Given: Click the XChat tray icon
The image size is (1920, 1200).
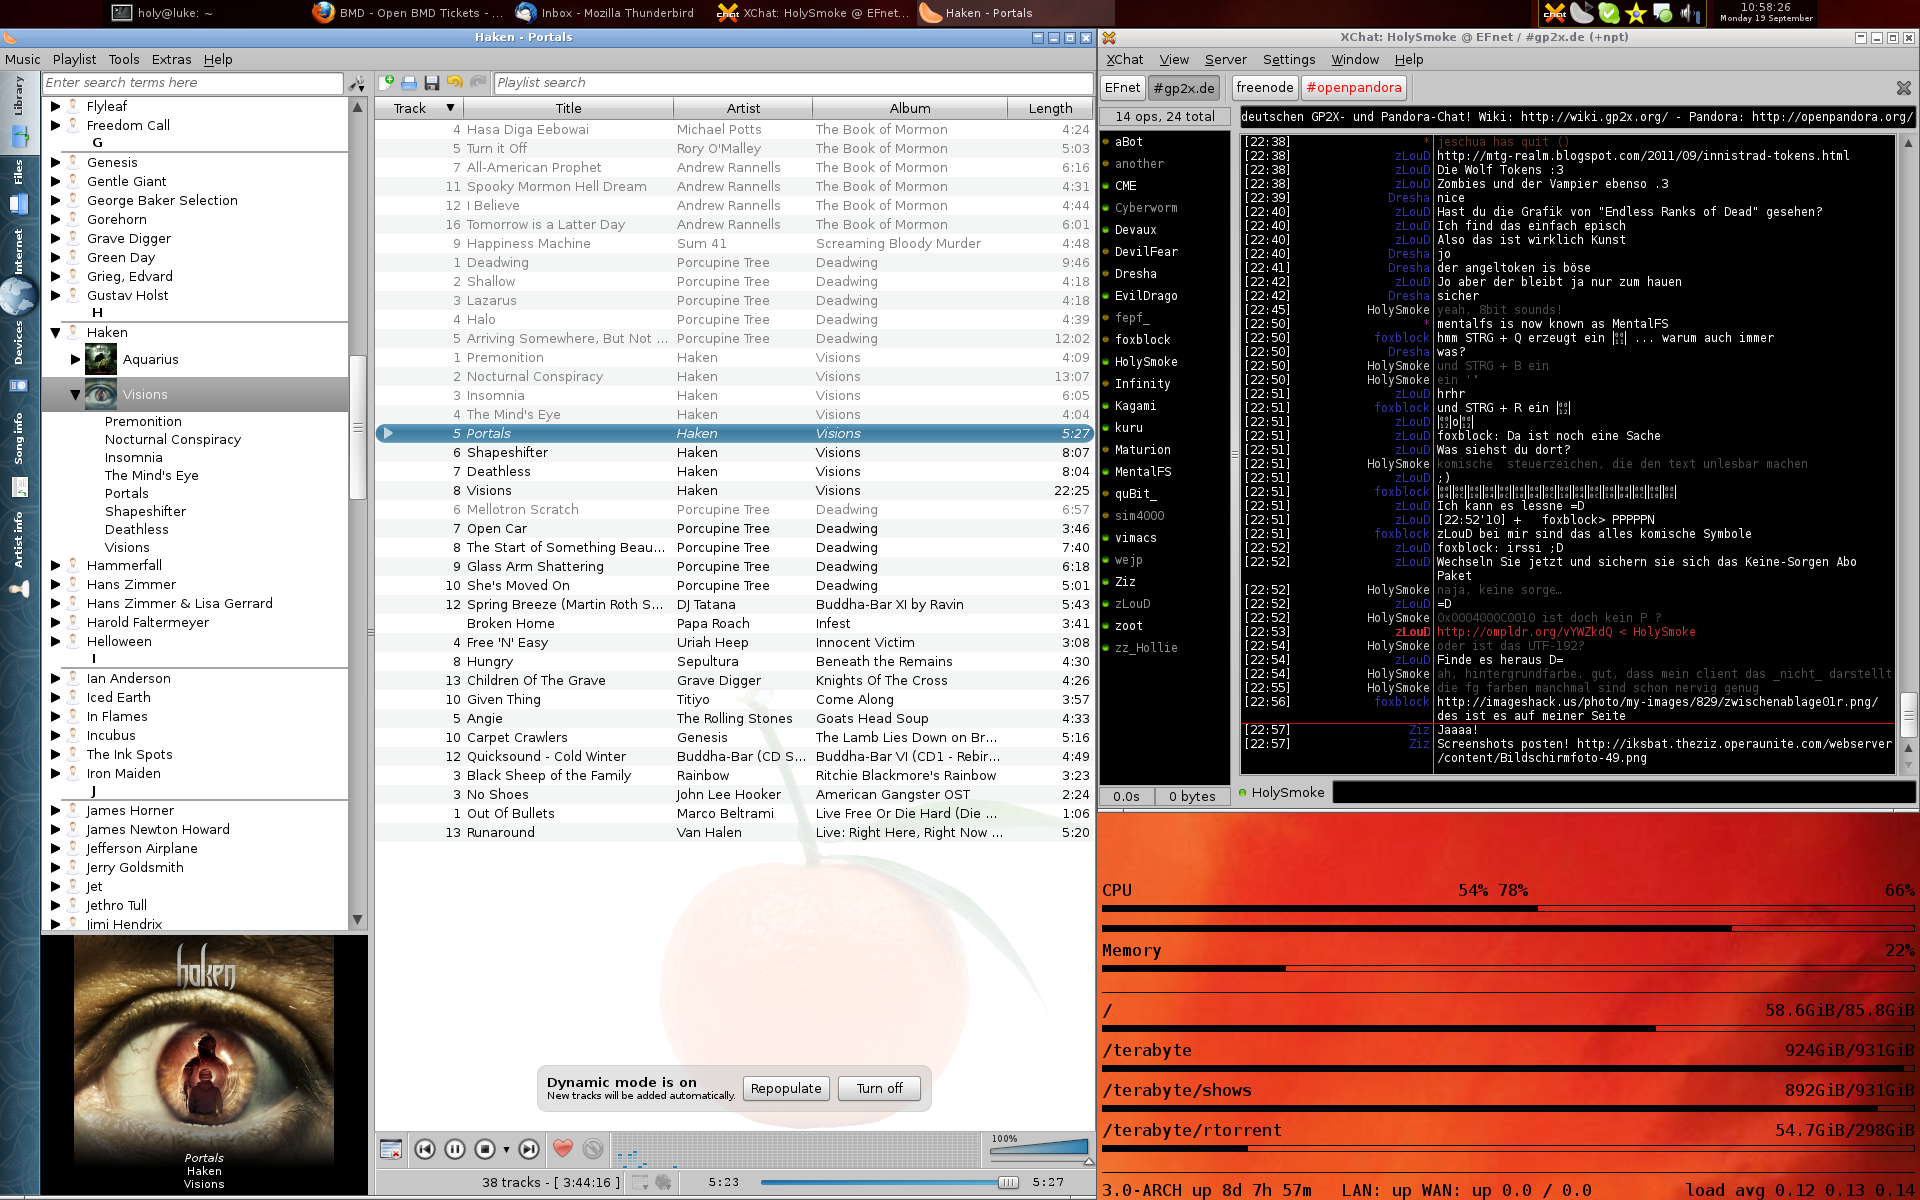Looking at the screenshot, I should point(1555,13).
